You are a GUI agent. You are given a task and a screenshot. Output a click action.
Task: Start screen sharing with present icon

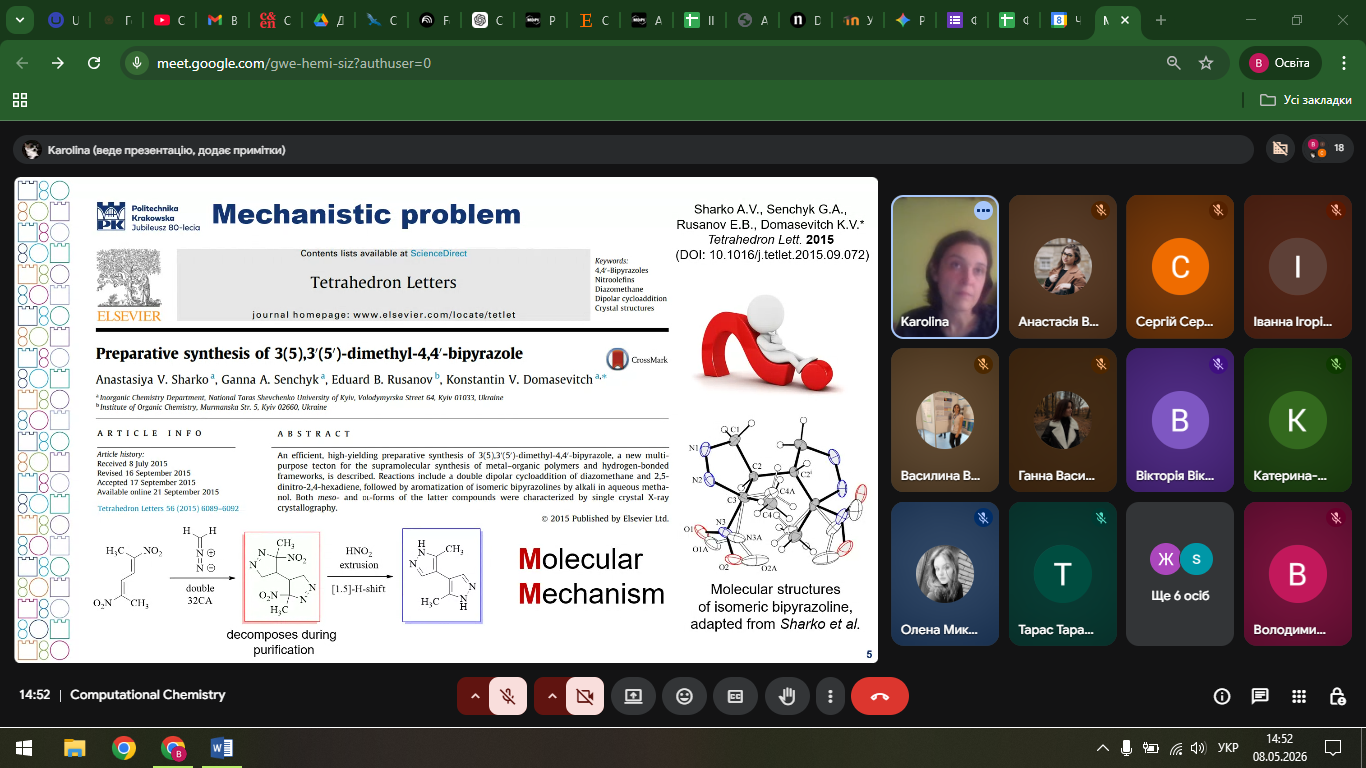(634, 697)
